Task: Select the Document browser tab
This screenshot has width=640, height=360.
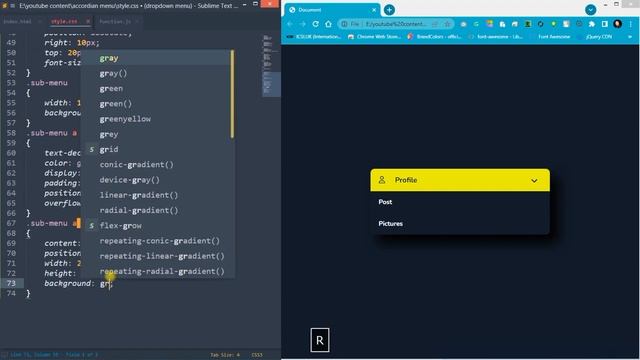Action: 332,10
